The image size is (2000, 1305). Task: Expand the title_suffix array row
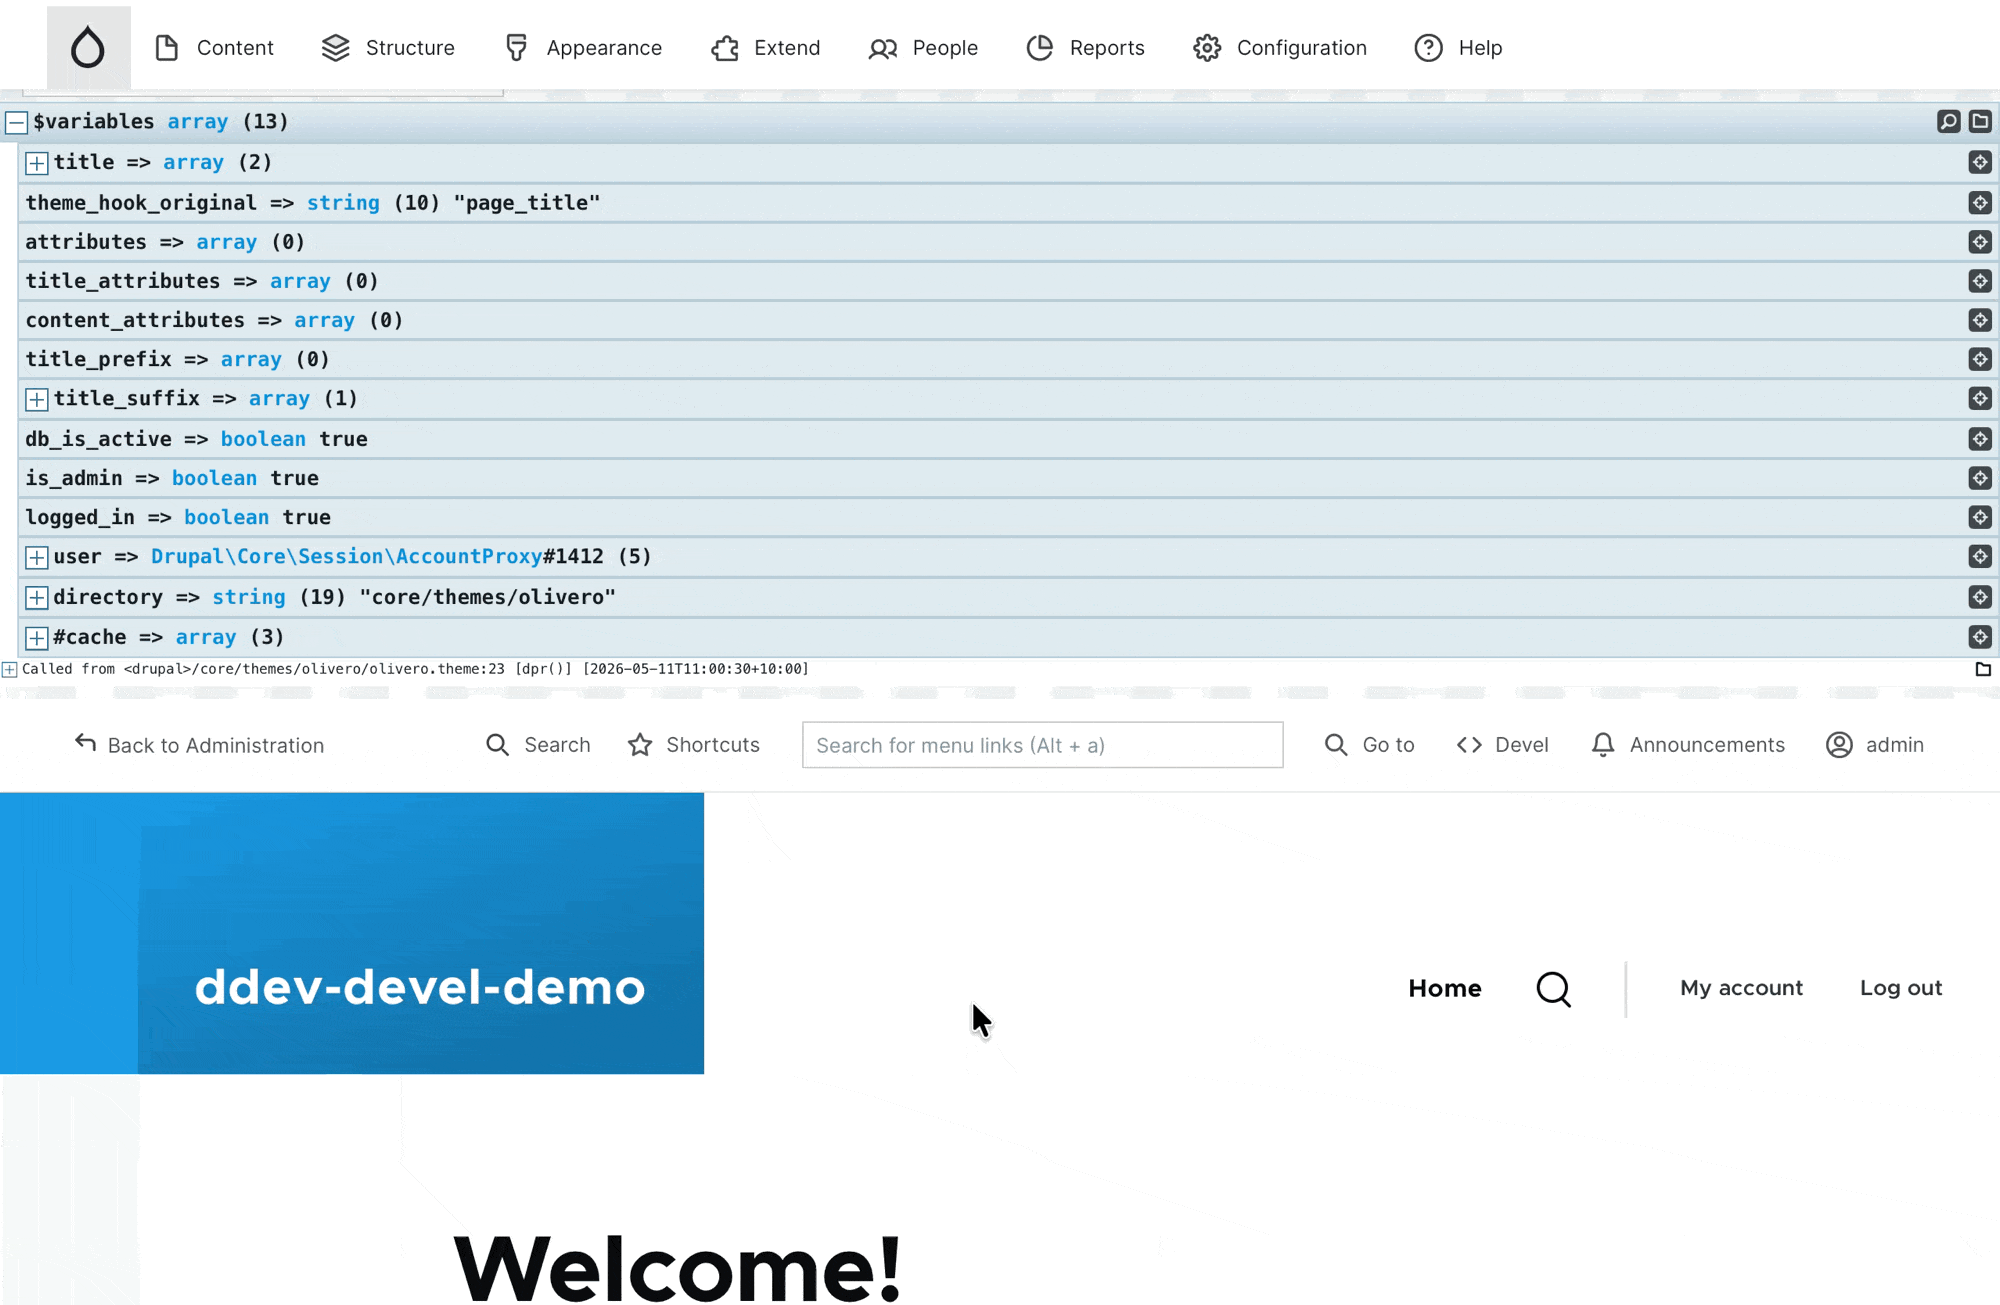pyautogui.click(x=37, y=399)
